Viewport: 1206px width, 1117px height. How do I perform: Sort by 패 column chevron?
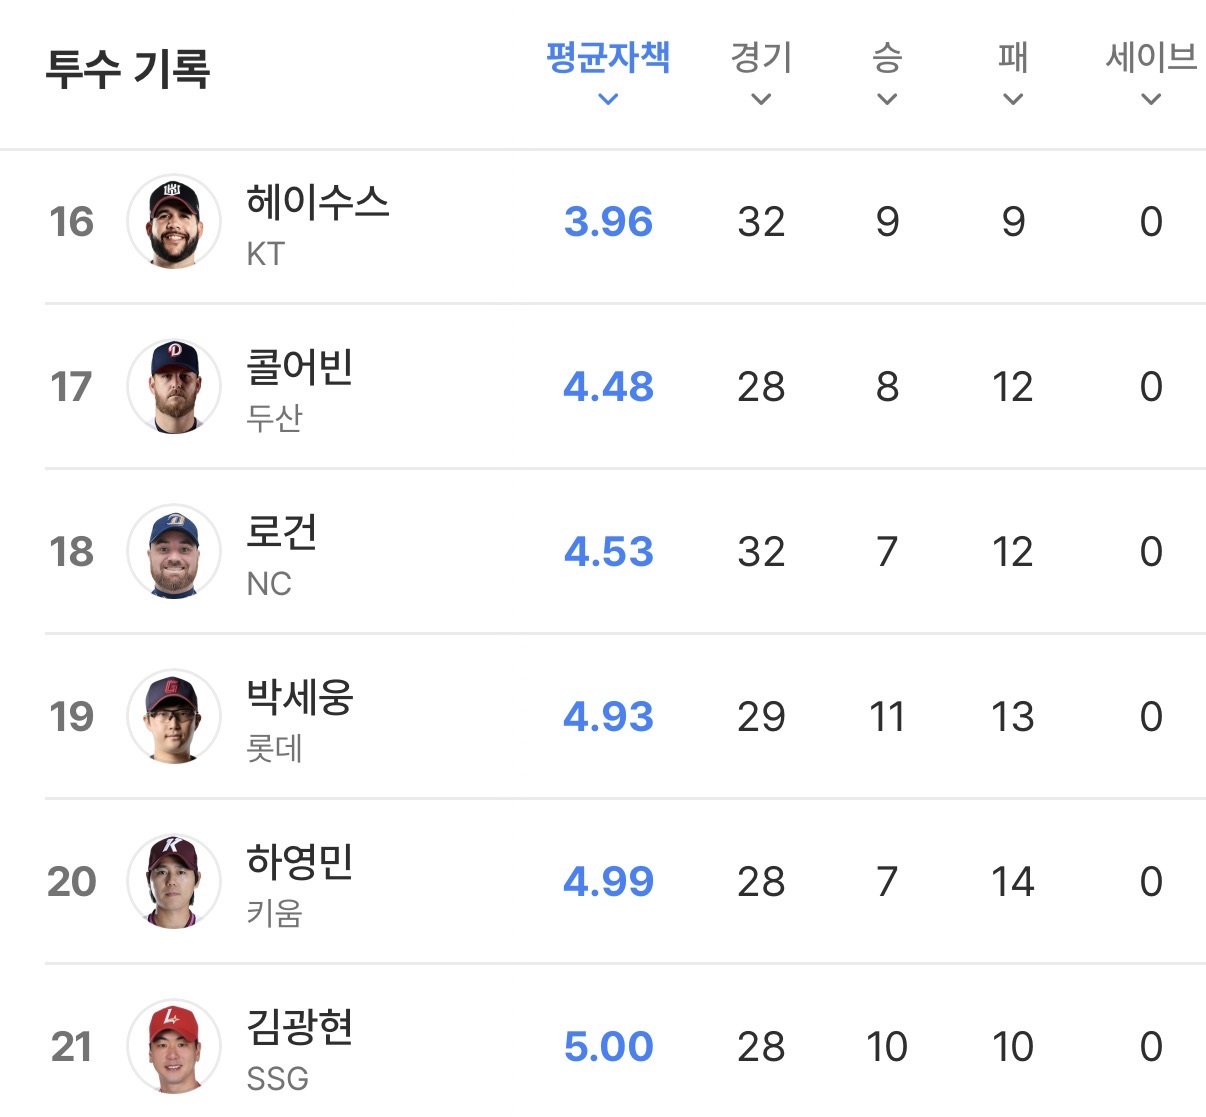click(1013, 99)
